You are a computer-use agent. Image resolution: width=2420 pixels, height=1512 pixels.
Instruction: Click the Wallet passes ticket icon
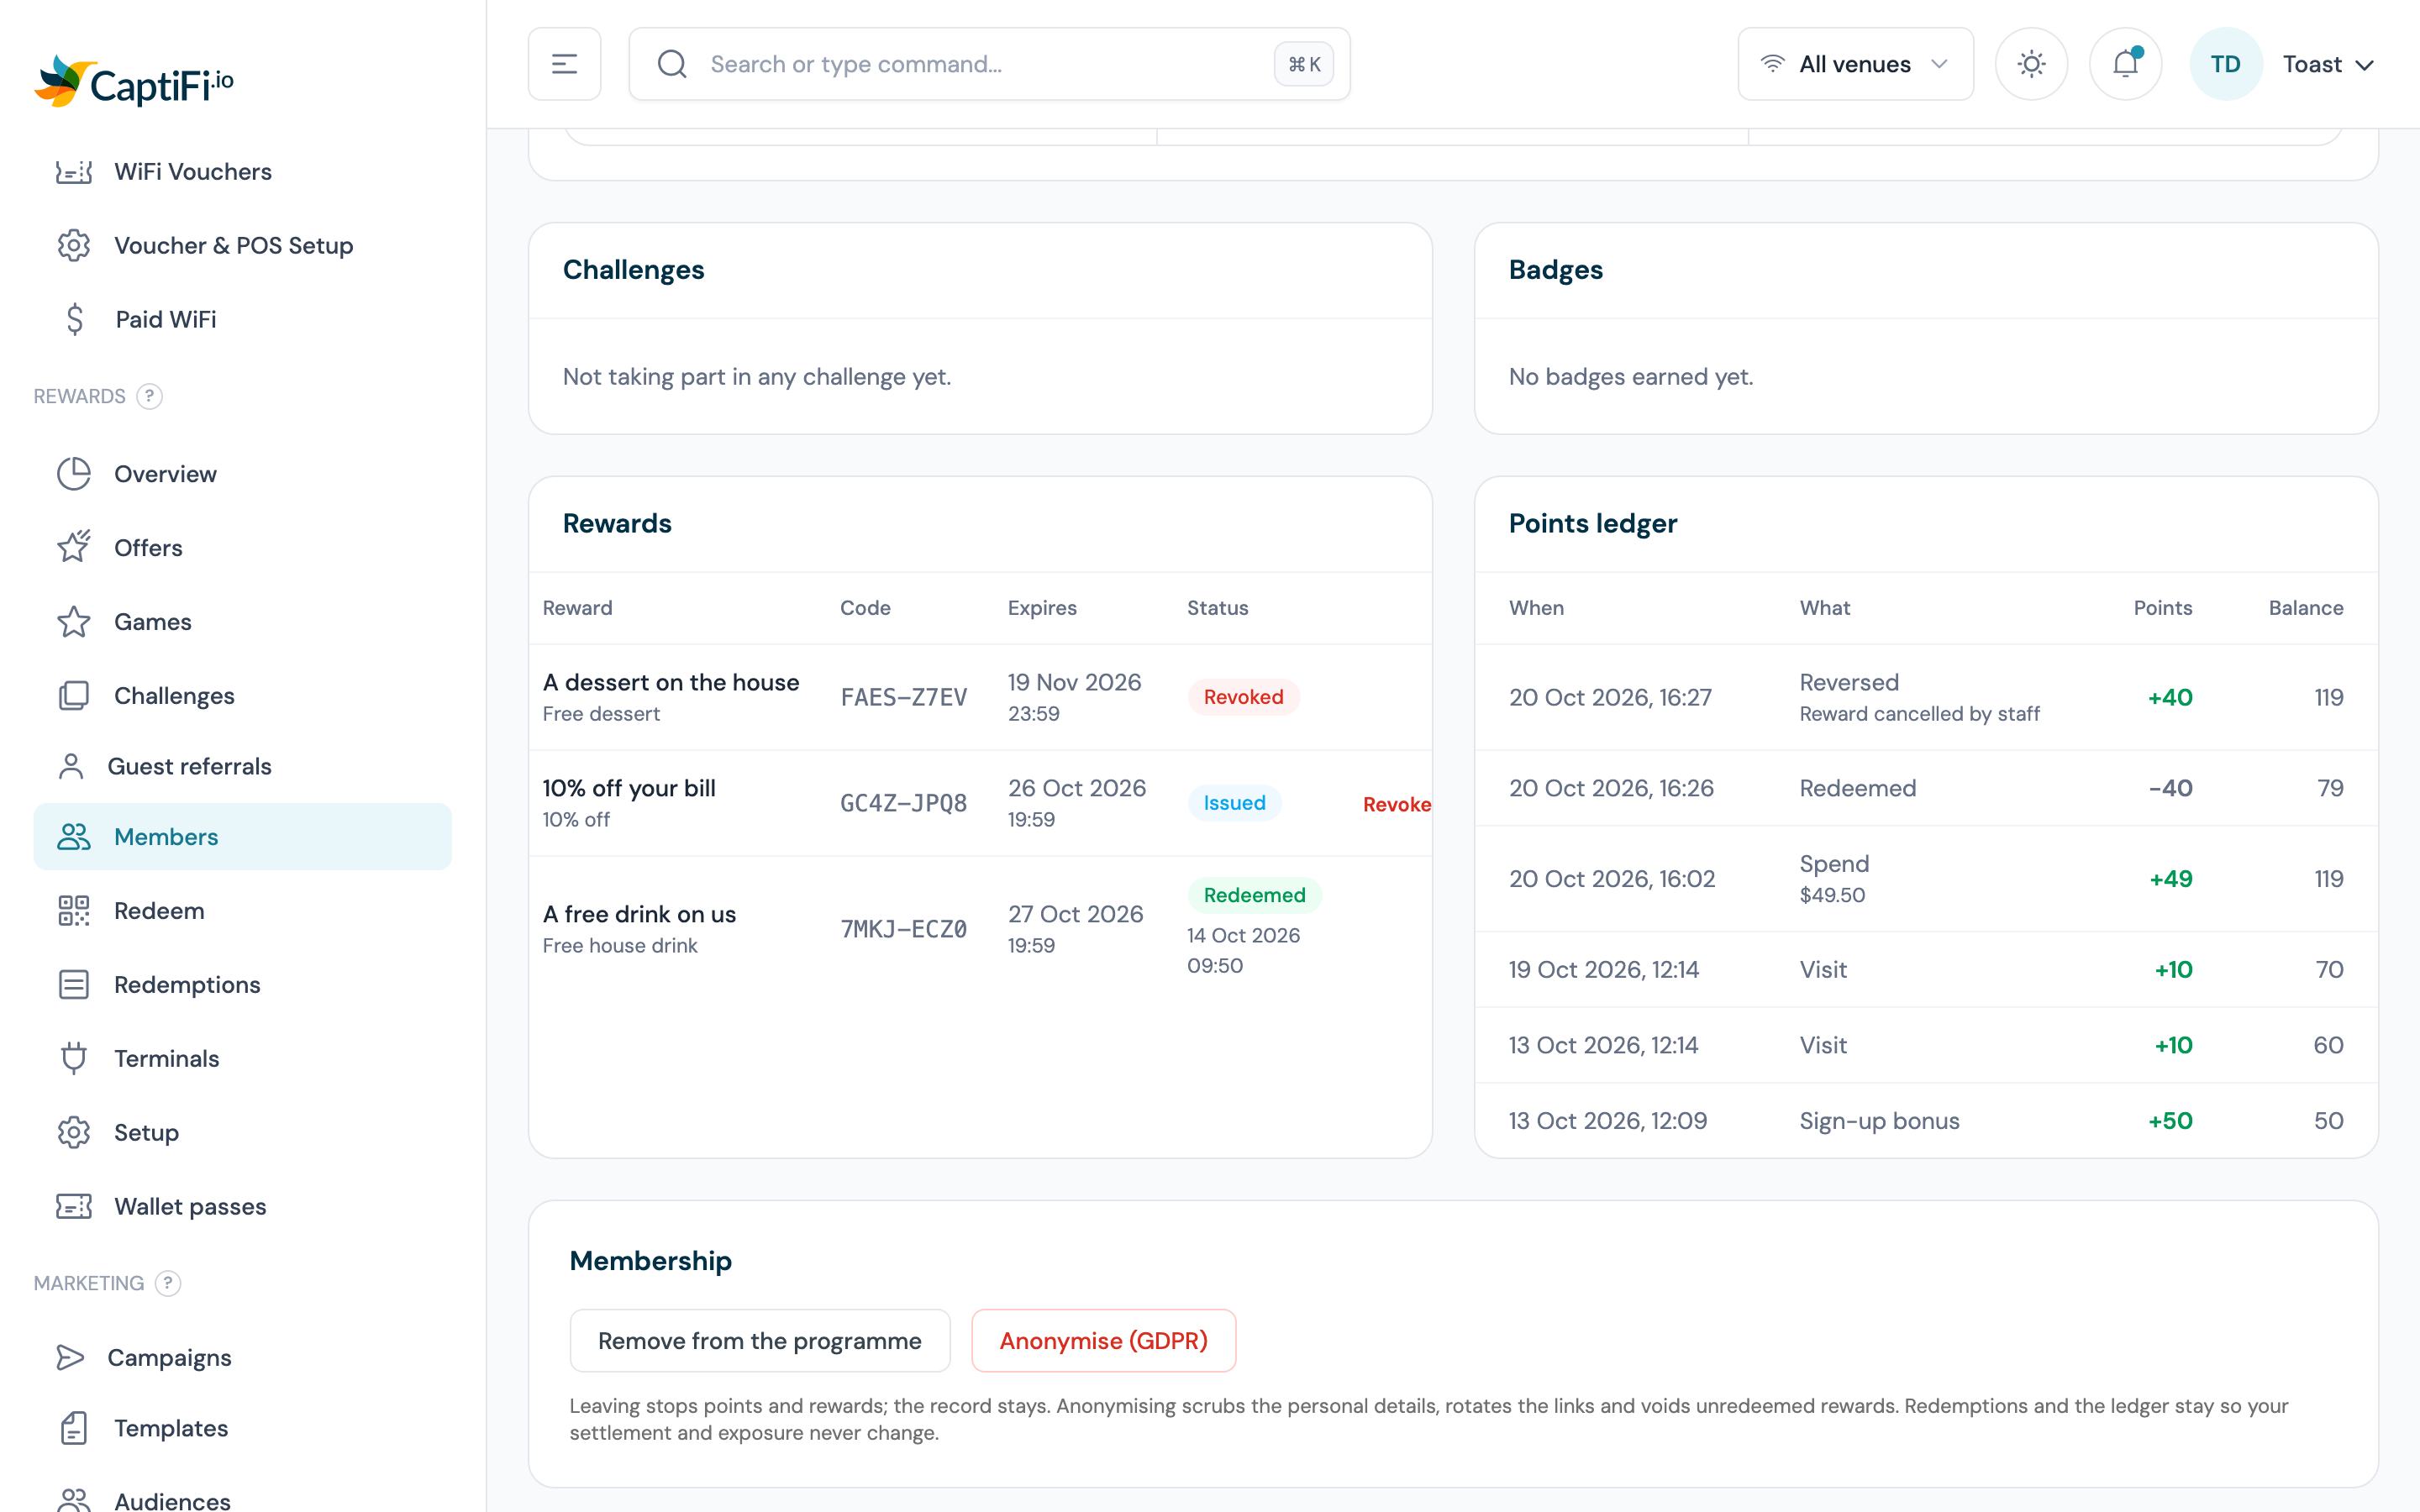click(x=74, y=1206)
